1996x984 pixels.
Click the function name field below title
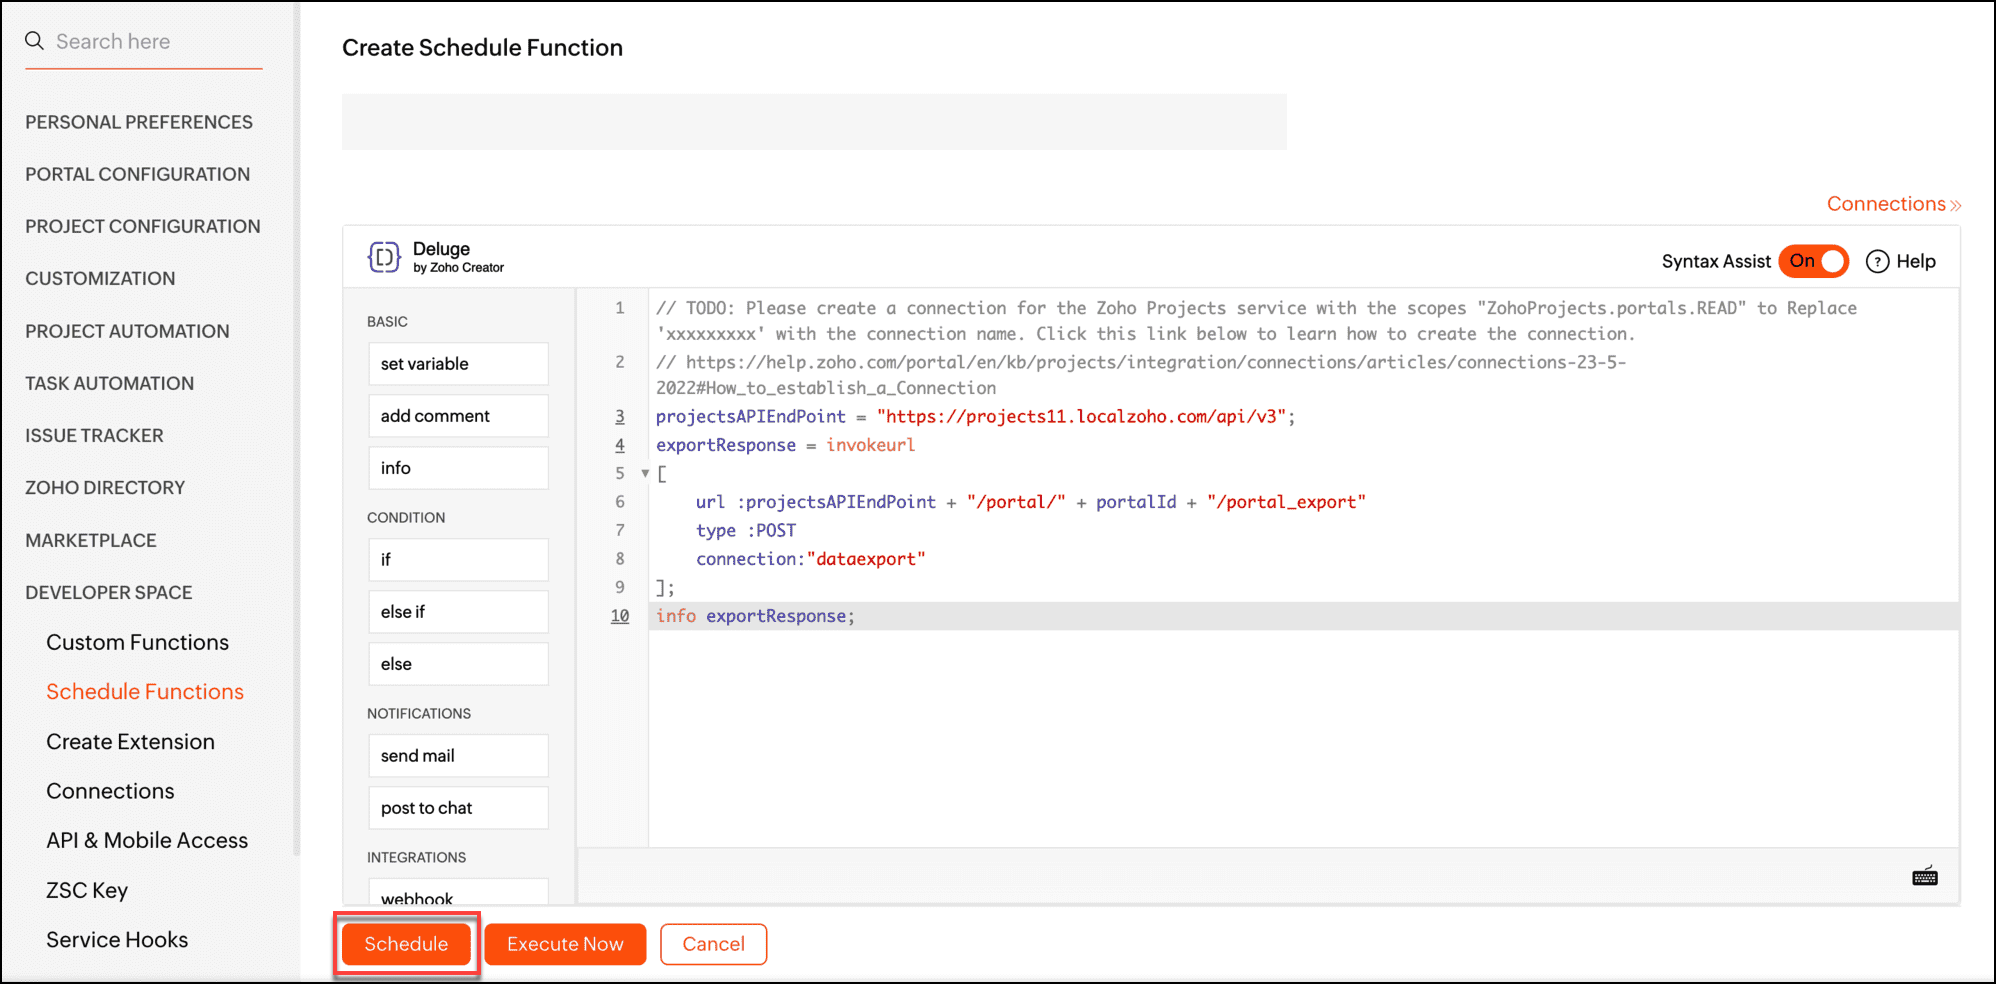(813, 122)
